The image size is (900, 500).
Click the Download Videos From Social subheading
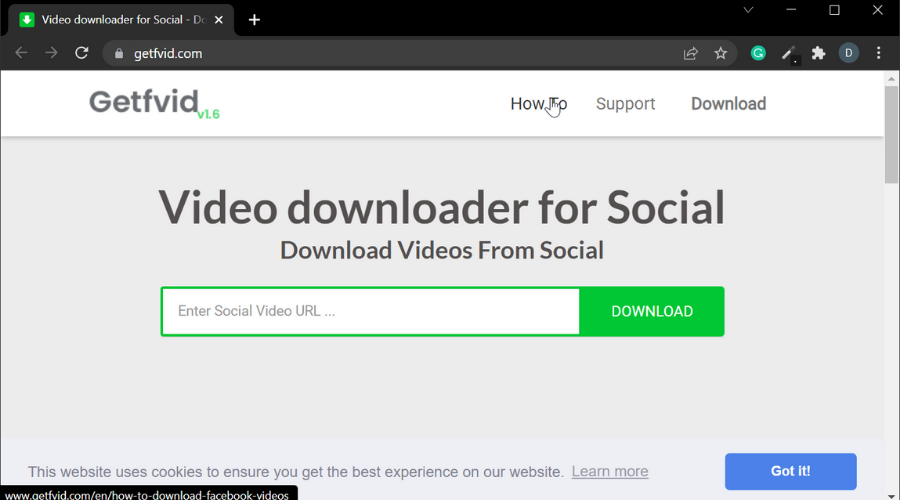pos(441,250)
